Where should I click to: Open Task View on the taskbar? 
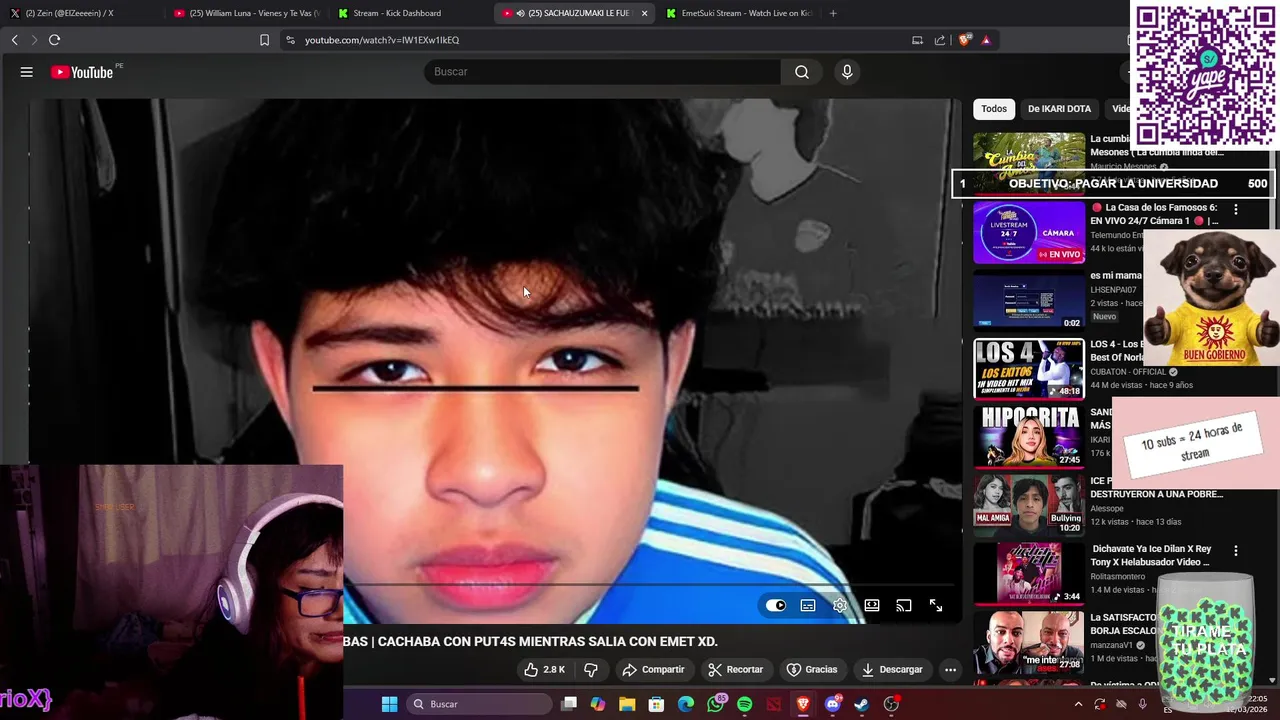pos(569,704)
